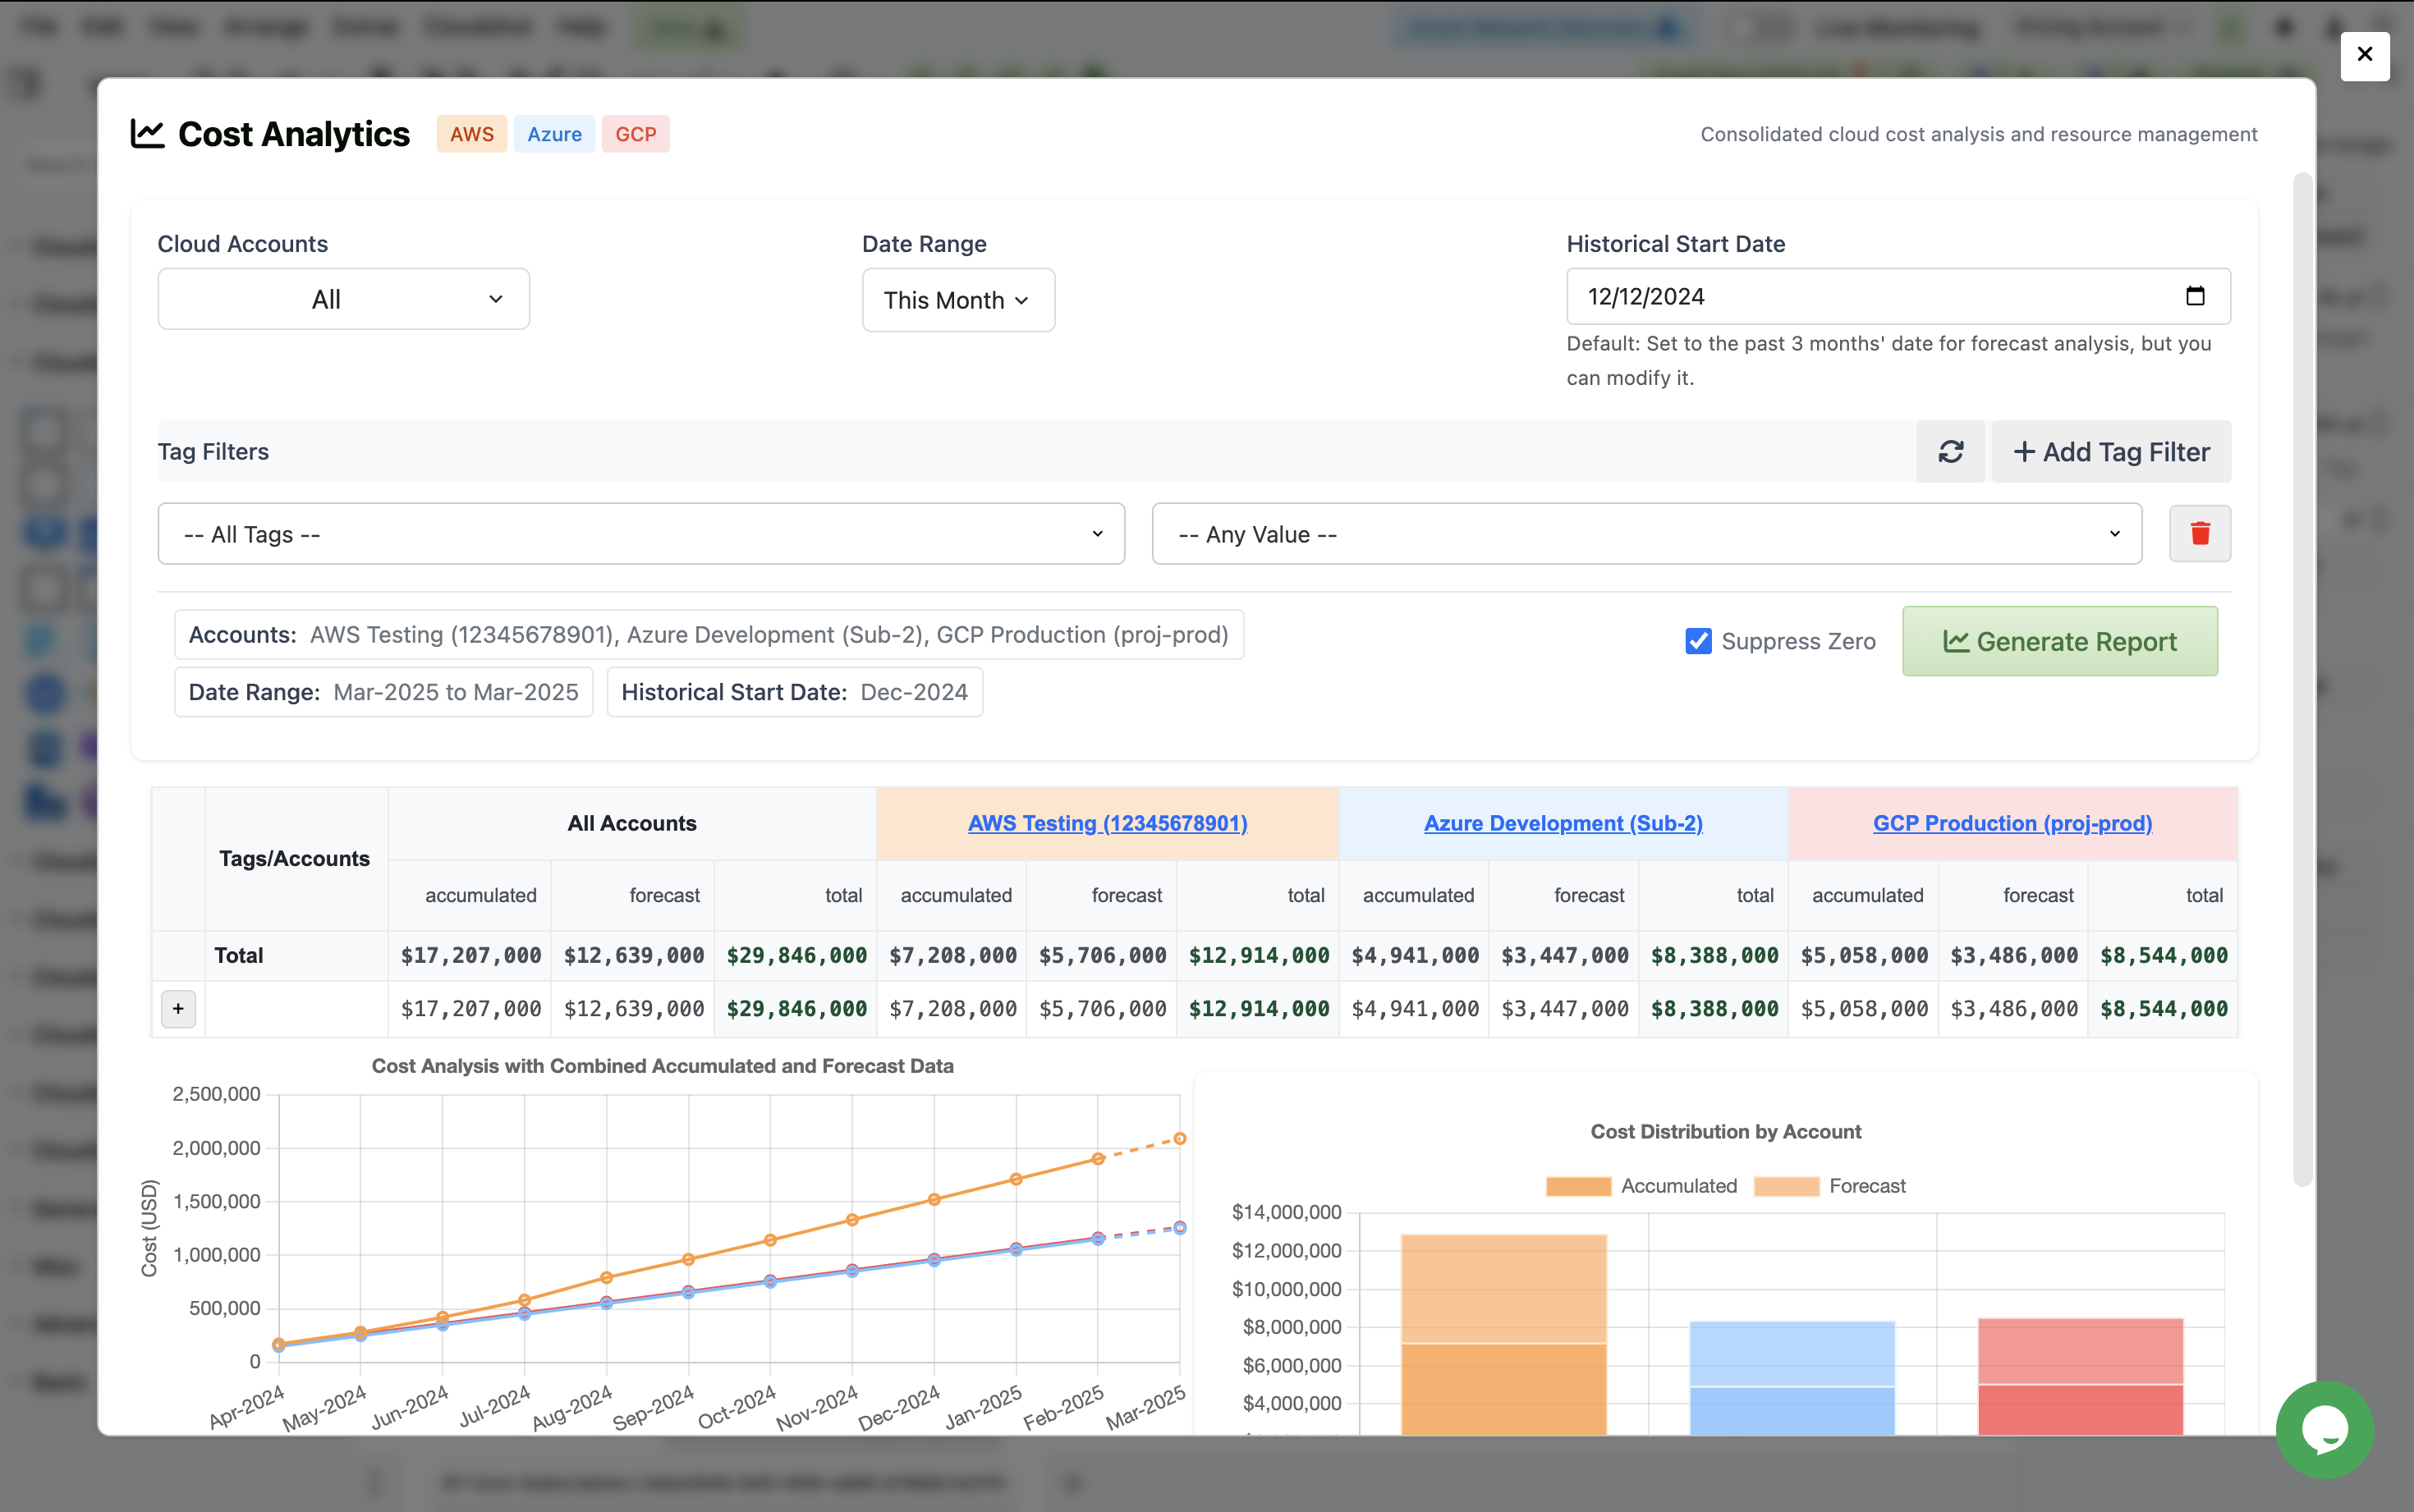Toggle Accumulated legend in distribution chart
This screenshot has width=2414, height=1512.
(1641, 1186)
